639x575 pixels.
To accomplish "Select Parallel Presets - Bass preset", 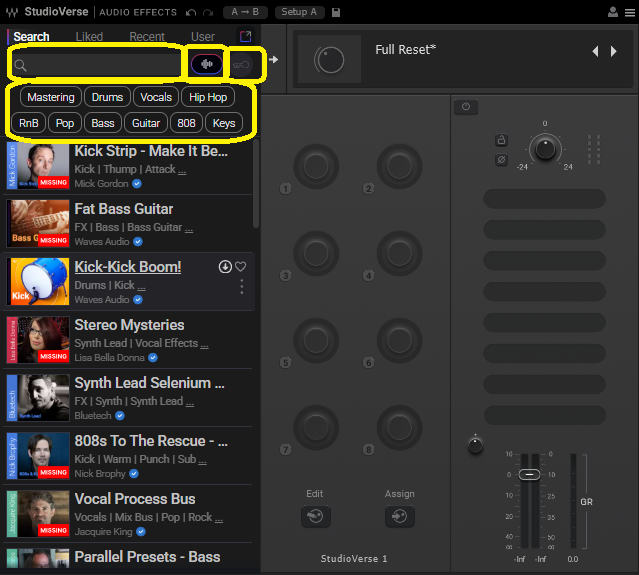I will point(147,557).
